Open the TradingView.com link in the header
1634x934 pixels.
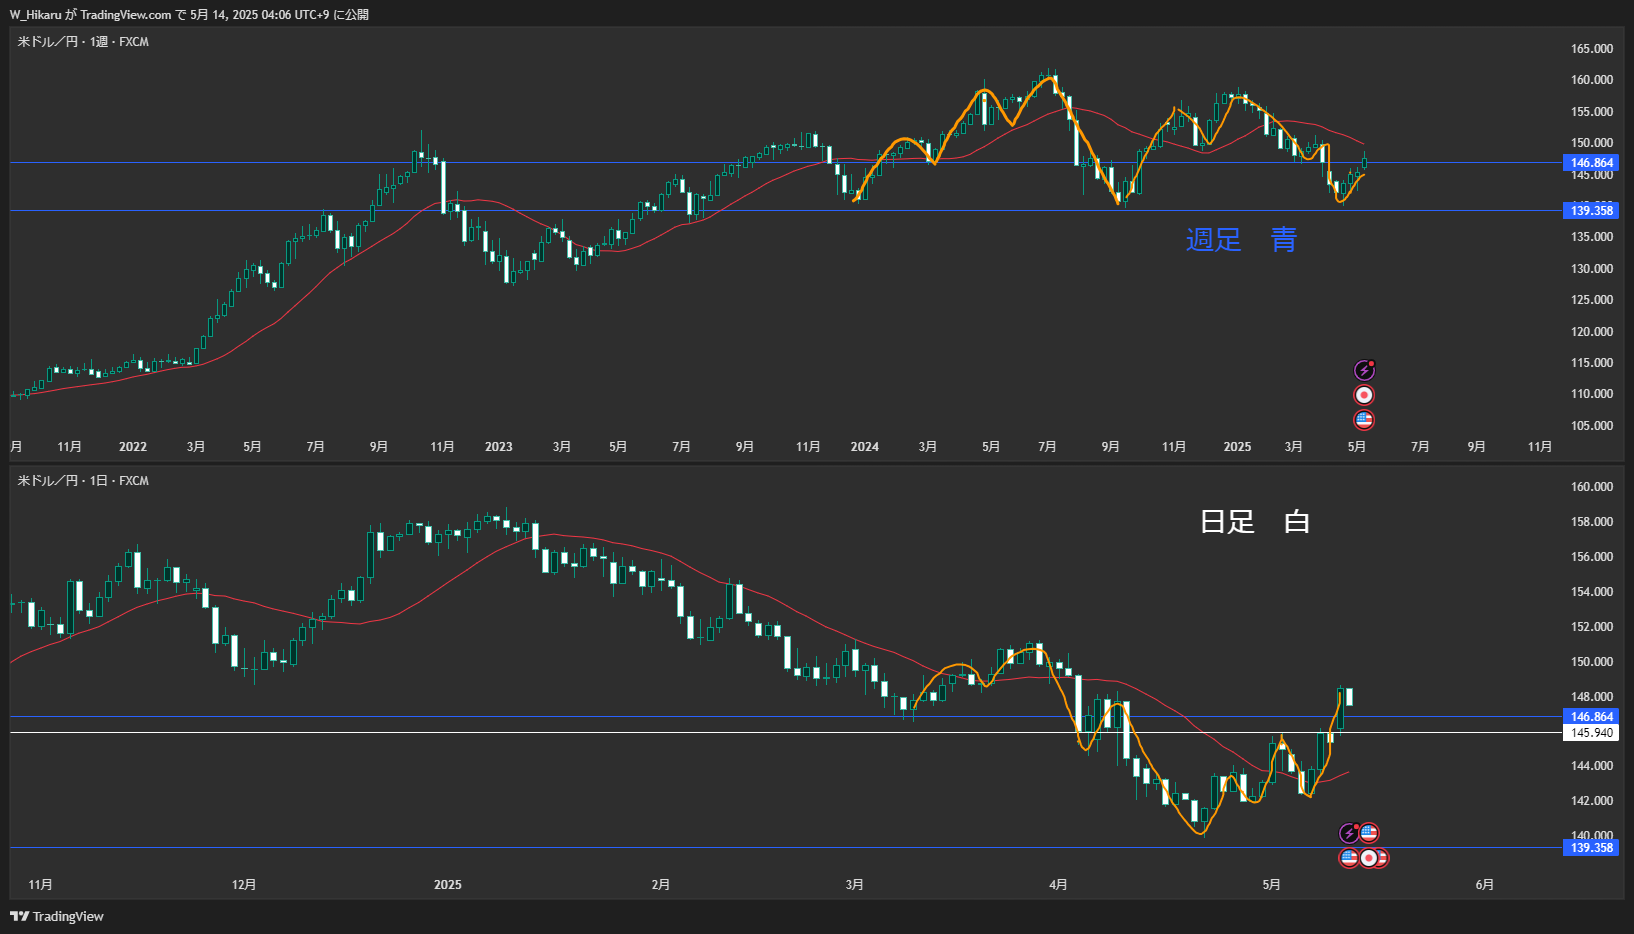point(126,14)
